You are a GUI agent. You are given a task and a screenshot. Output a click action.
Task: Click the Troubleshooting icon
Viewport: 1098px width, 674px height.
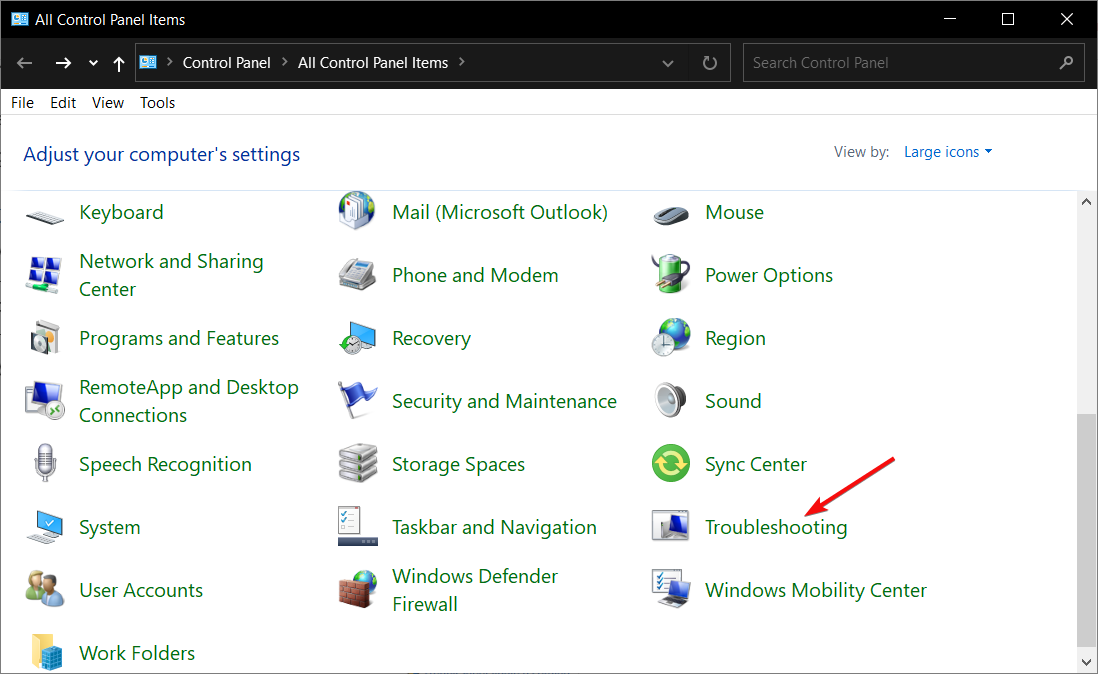pos(670,526)
